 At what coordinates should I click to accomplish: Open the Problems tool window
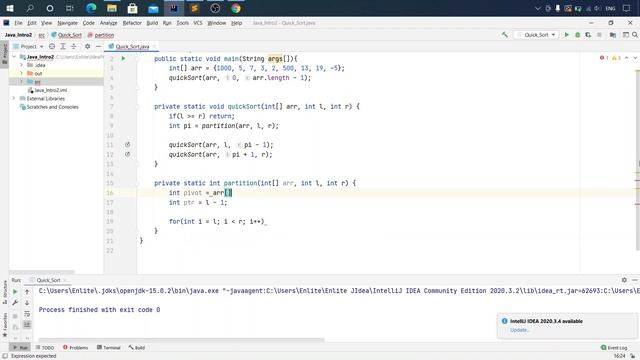76,348
